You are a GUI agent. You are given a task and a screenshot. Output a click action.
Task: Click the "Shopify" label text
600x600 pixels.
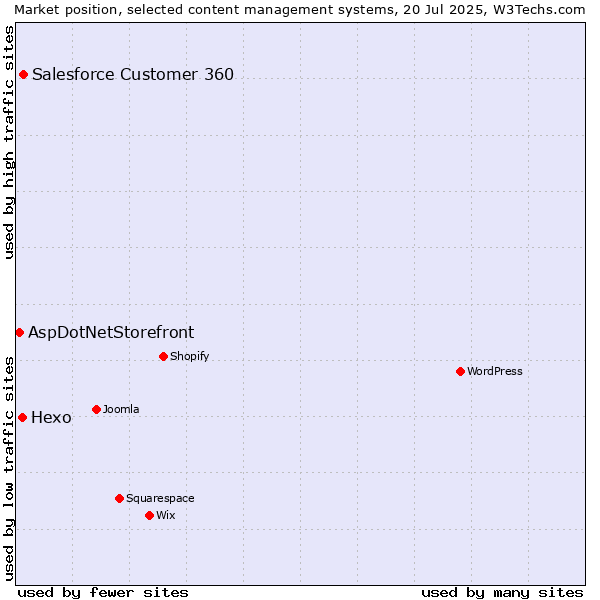[189, 357]
